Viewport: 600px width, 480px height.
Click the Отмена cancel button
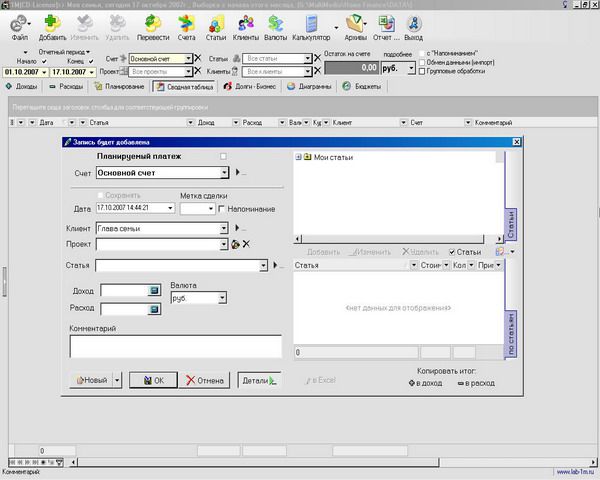[x=206, y=381]
